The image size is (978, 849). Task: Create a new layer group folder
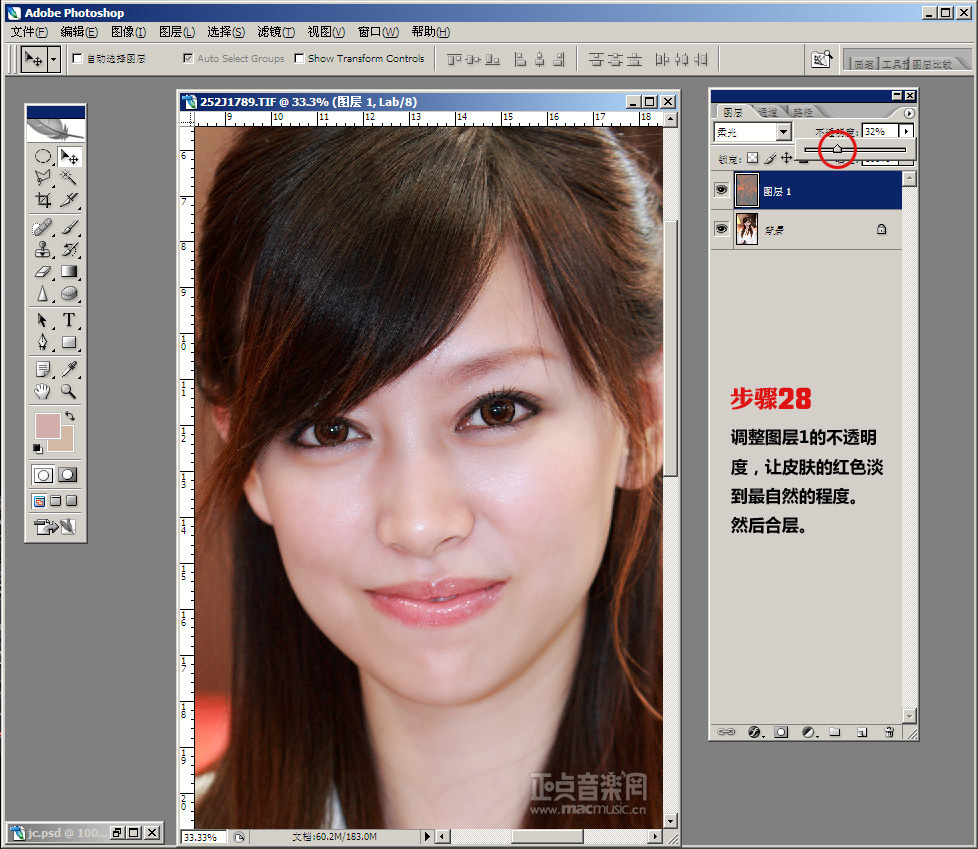(834, 732)
